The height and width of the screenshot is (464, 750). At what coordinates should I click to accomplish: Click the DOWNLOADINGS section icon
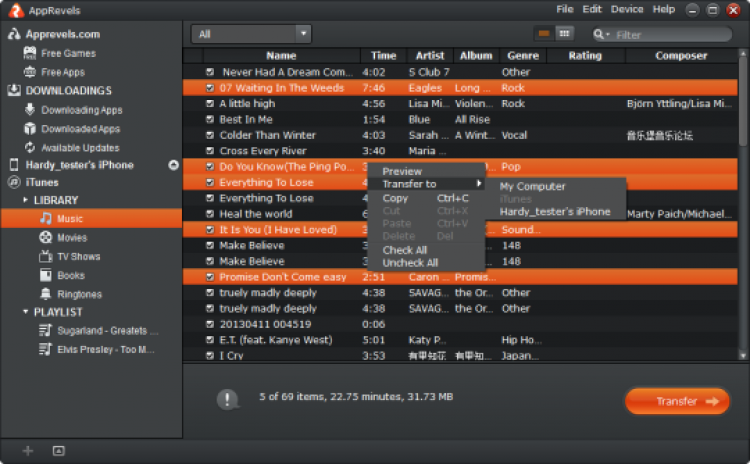coord(14,90)
